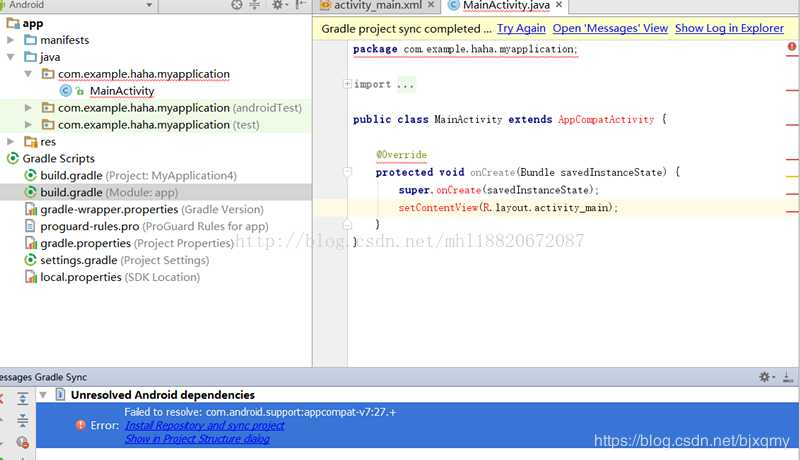The image size is (800, 460).
Task: Open local.properties (SDK Location)
Action: click(120, 277)
